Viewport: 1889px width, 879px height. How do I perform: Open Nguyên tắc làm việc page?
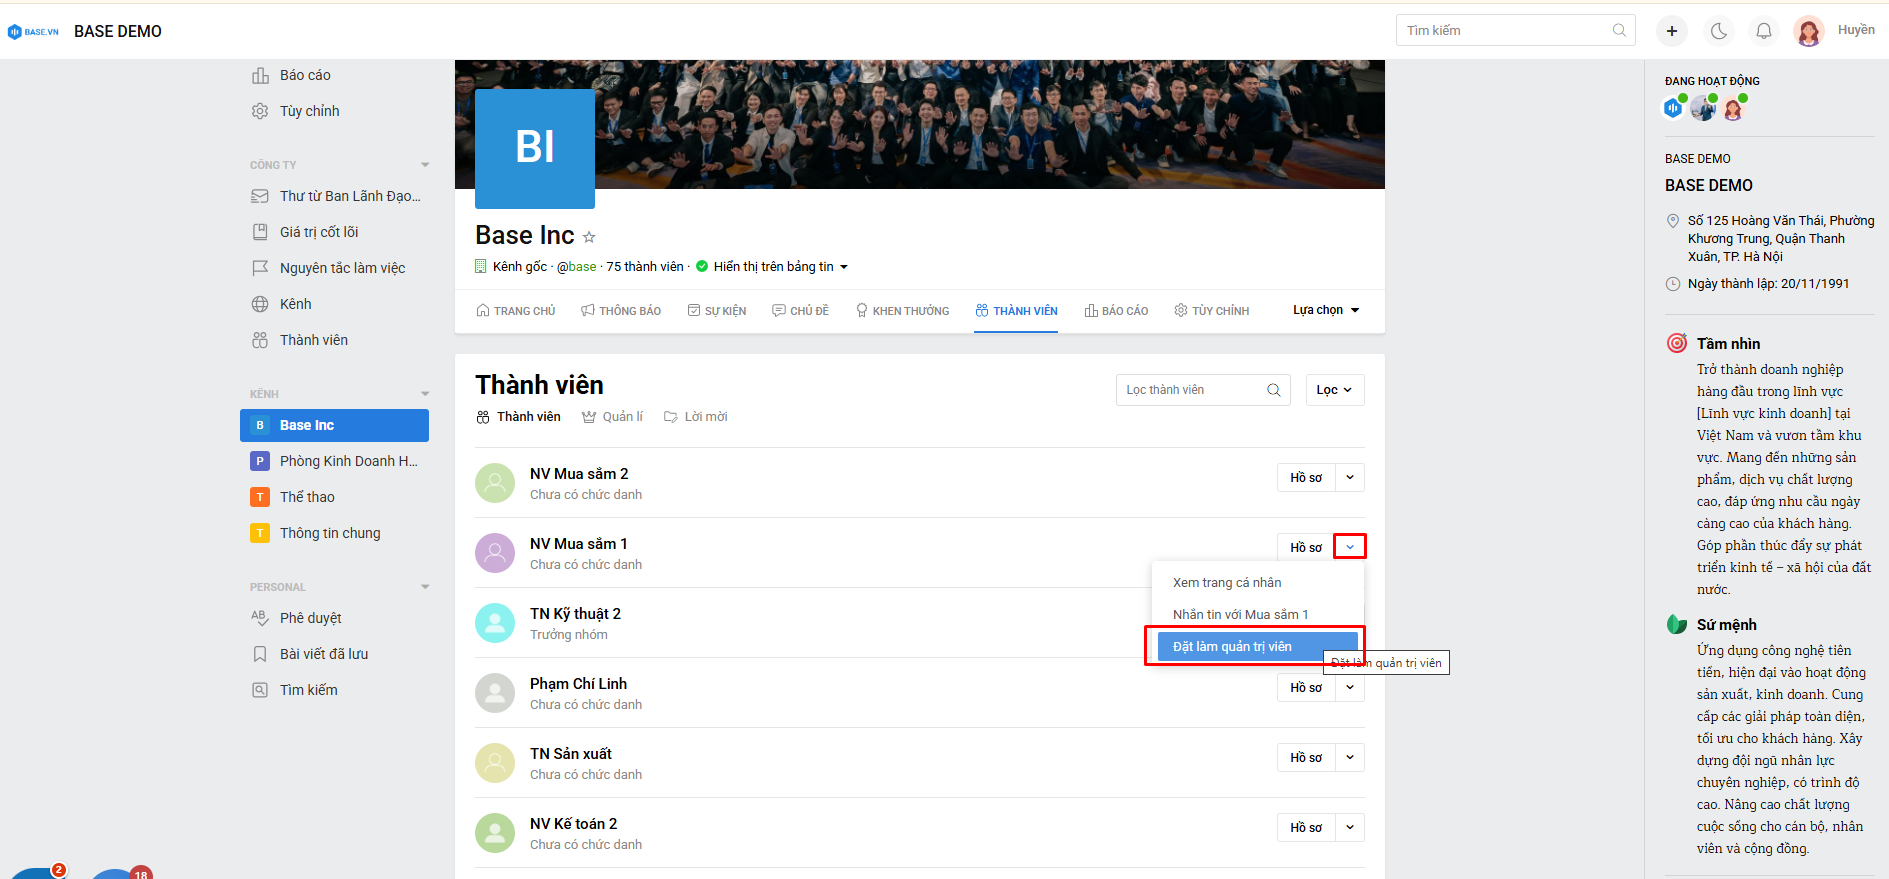point(342,268)
